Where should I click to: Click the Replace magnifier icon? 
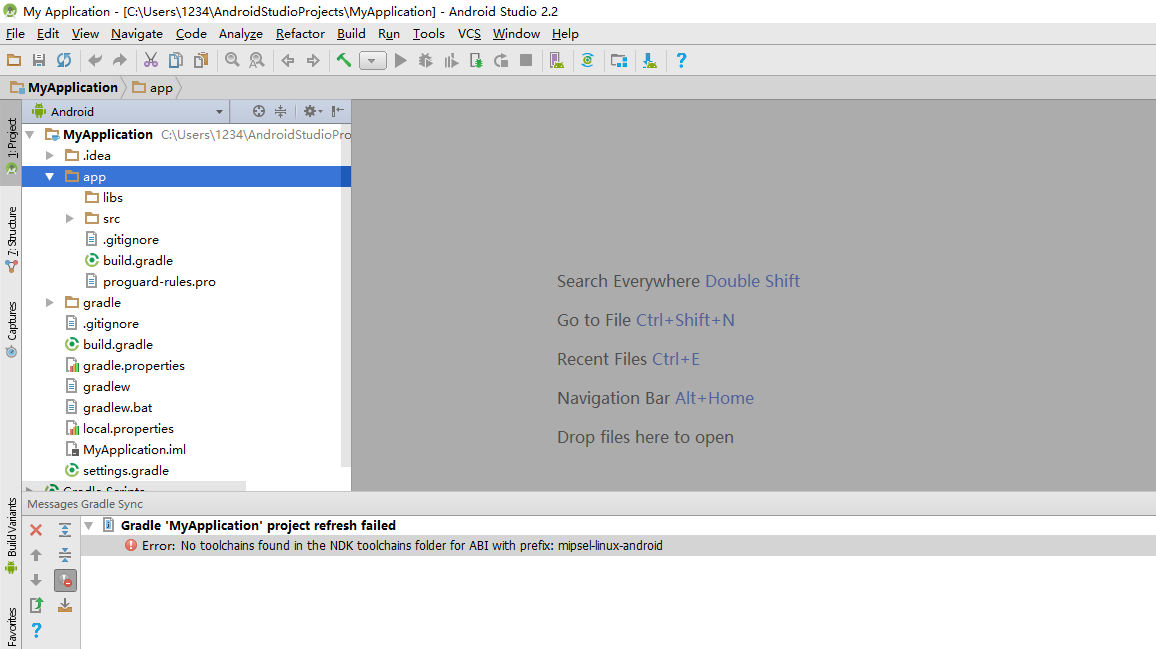coord(257,60)
